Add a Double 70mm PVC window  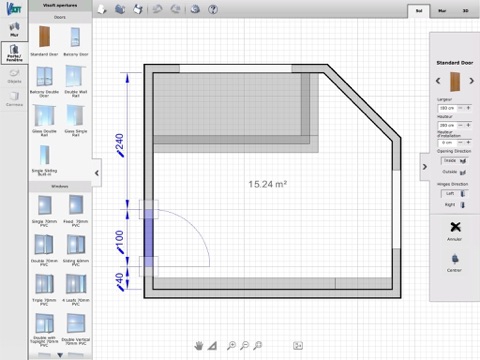[x=44, y=250]
